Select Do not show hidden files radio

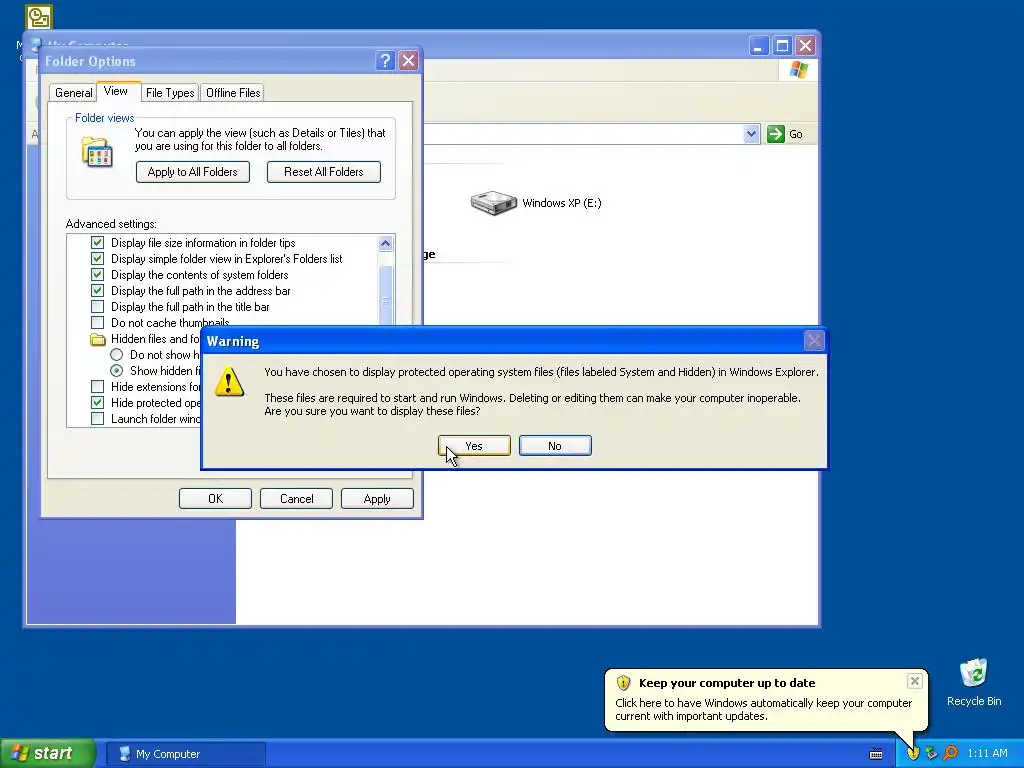pyautogui.click(x=116, y=355)
